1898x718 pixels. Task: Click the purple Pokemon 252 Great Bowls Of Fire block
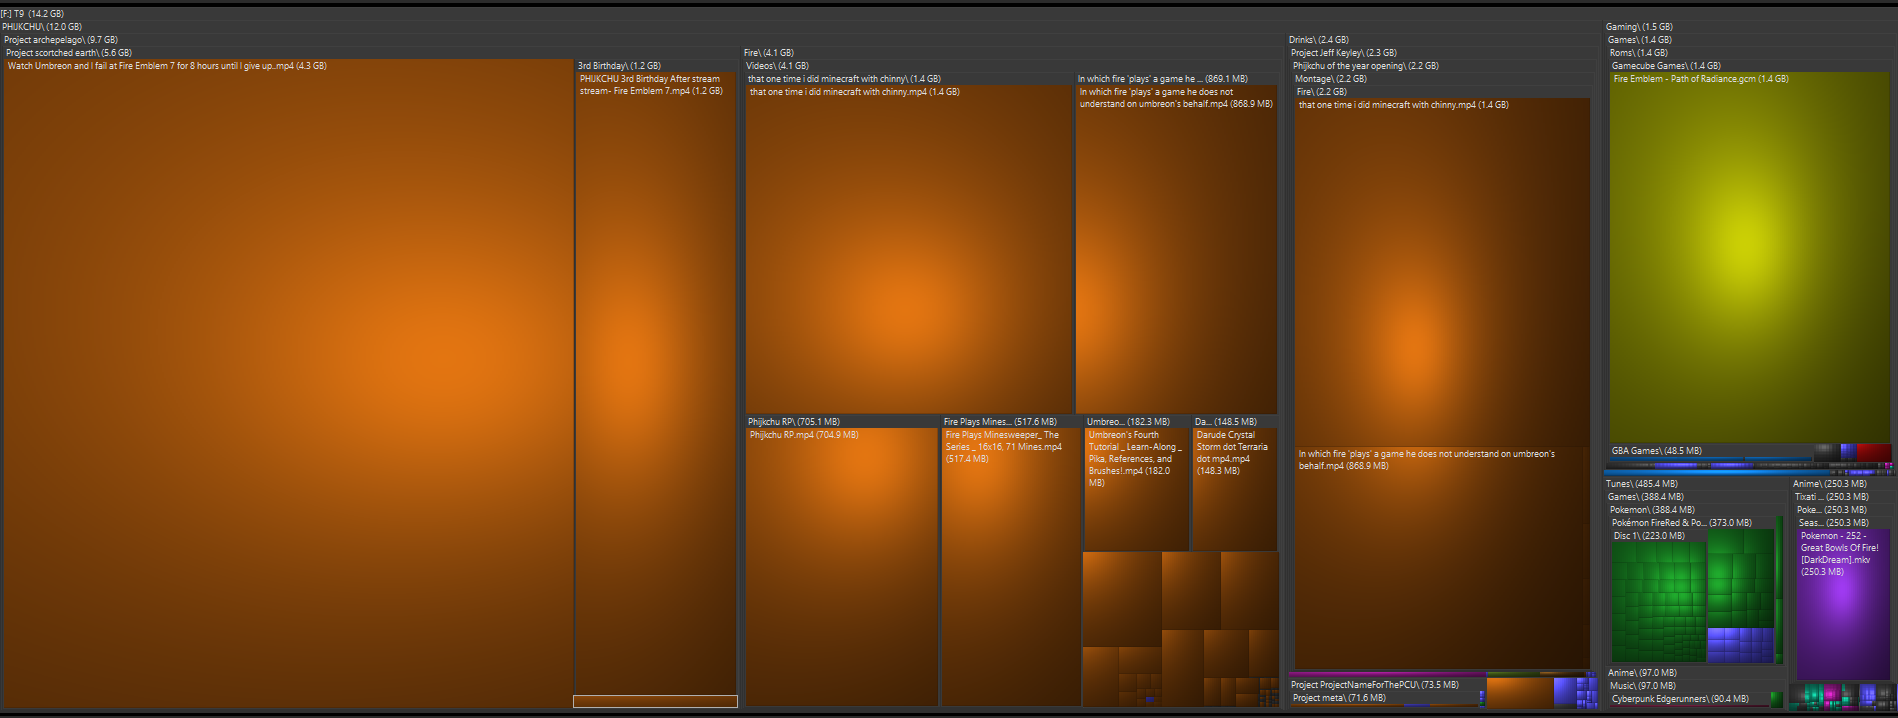click(x=1842, y=604)
